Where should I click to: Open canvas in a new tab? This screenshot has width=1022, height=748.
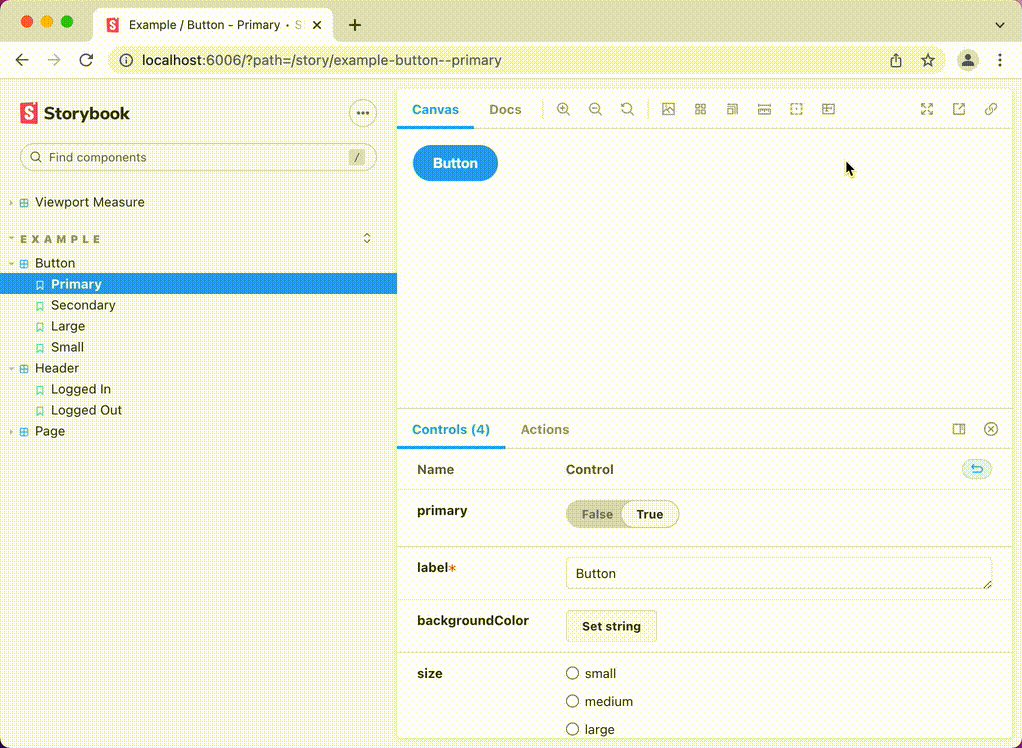coord(959,109)
